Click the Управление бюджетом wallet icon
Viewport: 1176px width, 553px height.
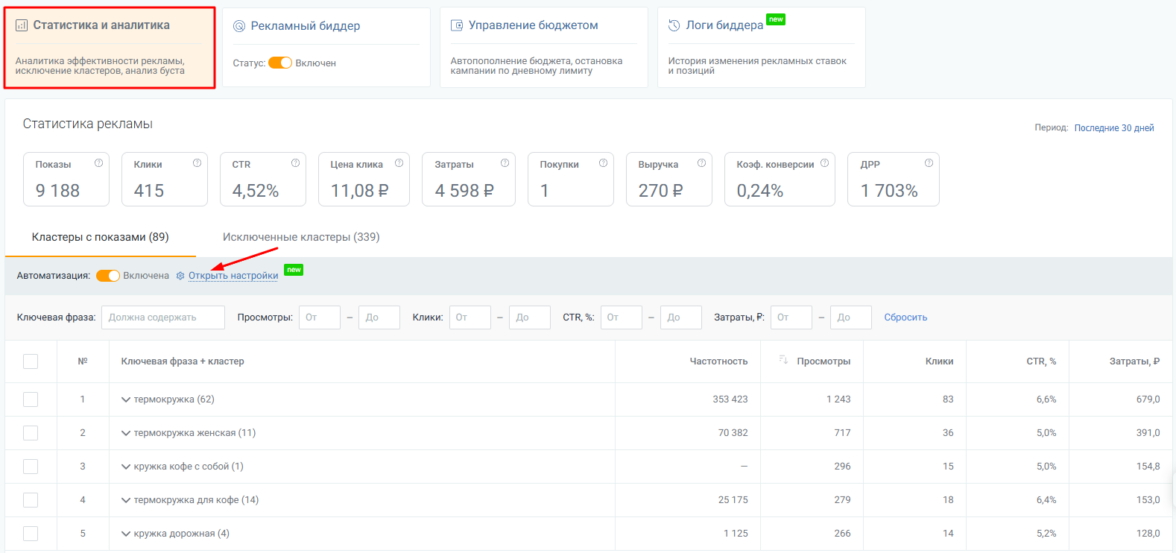coord(456,26)
